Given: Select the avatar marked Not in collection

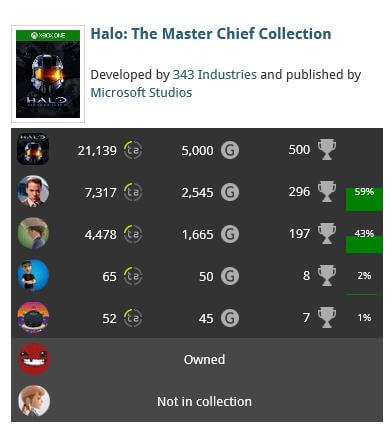Looking at the screenshot, I should tap(34, 401).
